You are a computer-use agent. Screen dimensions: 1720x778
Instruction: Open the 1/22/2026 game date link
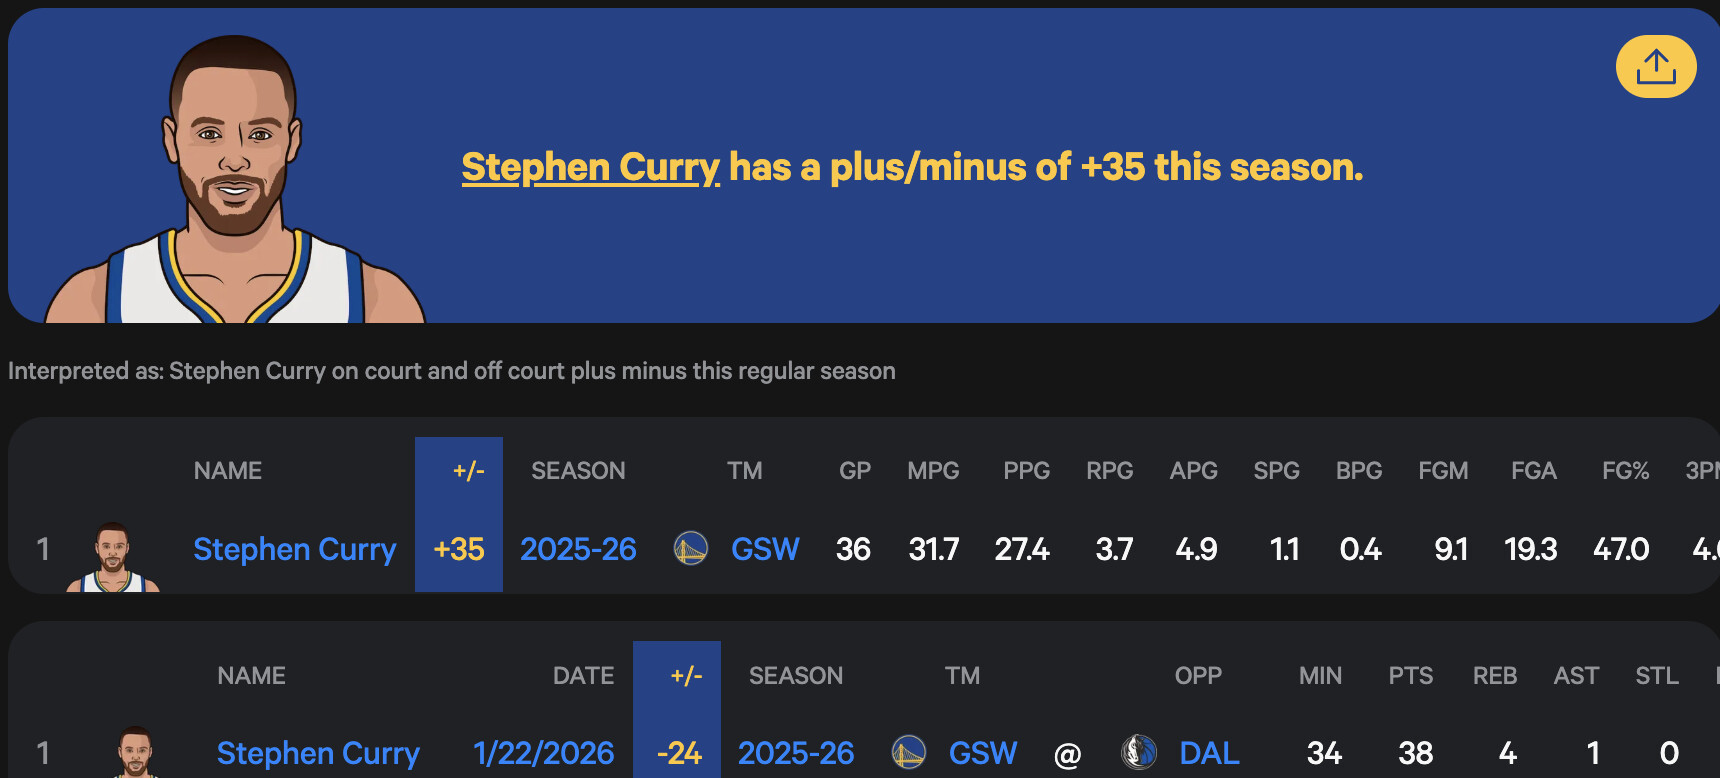(x=543, y=753)
